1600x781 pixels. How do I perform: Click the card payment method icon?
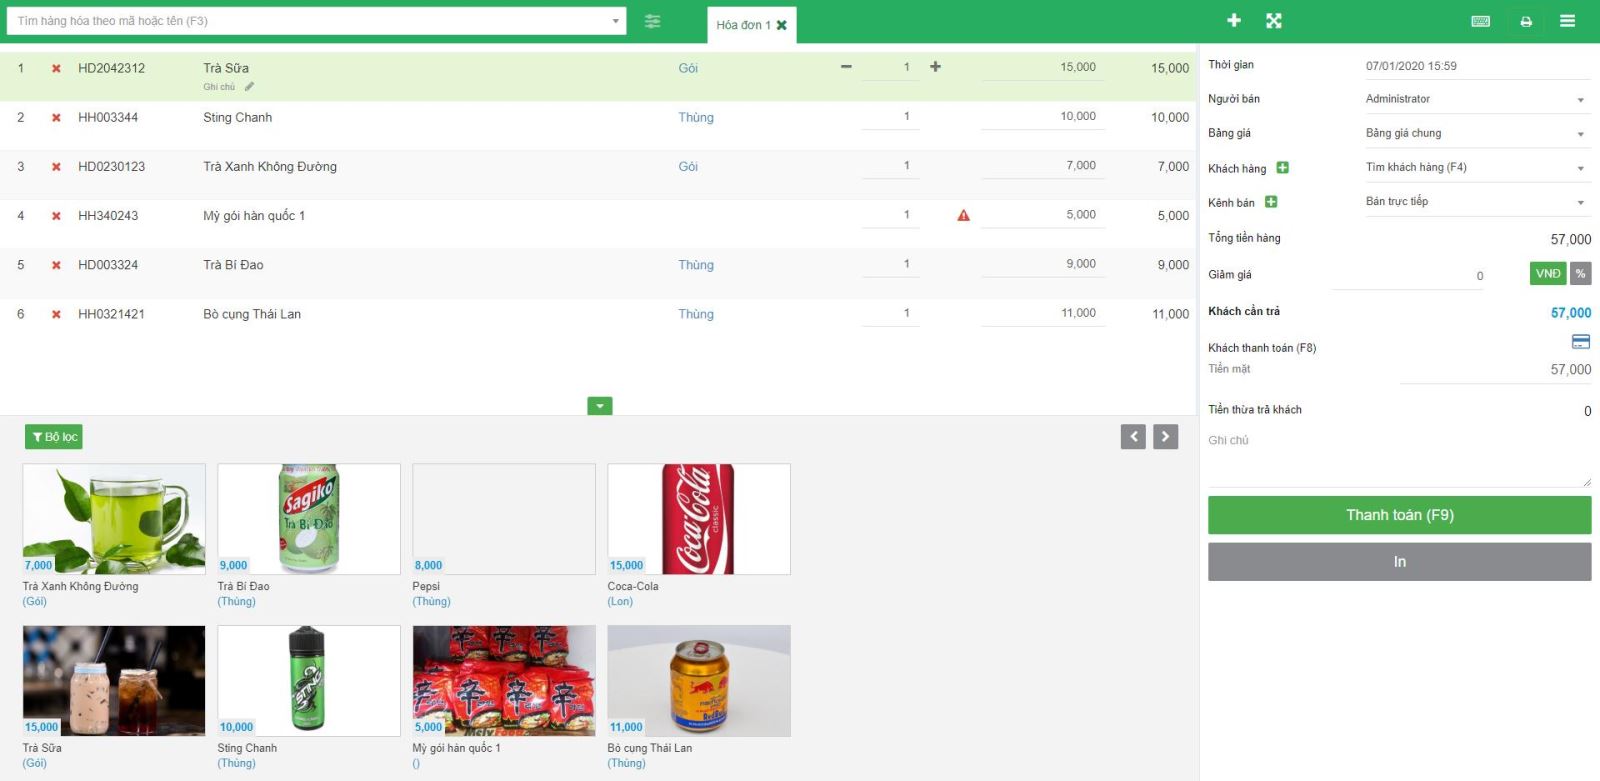click(x=1580, y=342)
